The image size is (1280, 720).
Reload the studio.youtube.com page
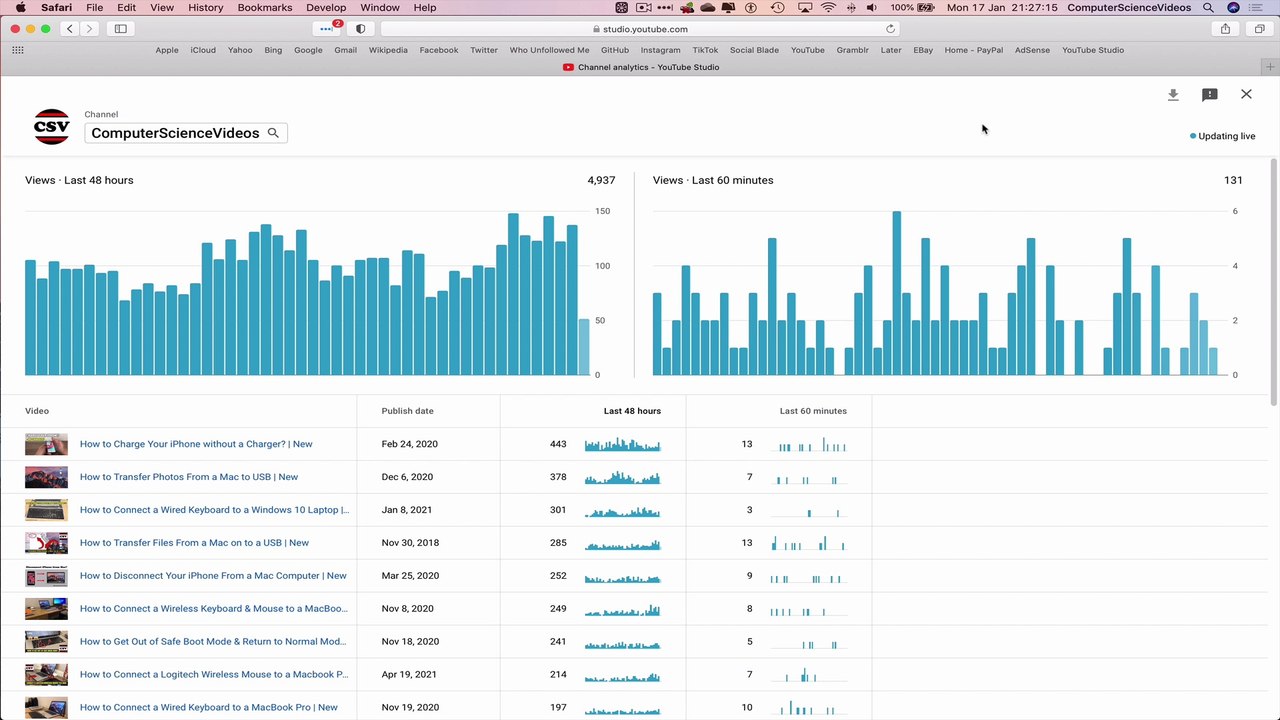tap(890, 29)
